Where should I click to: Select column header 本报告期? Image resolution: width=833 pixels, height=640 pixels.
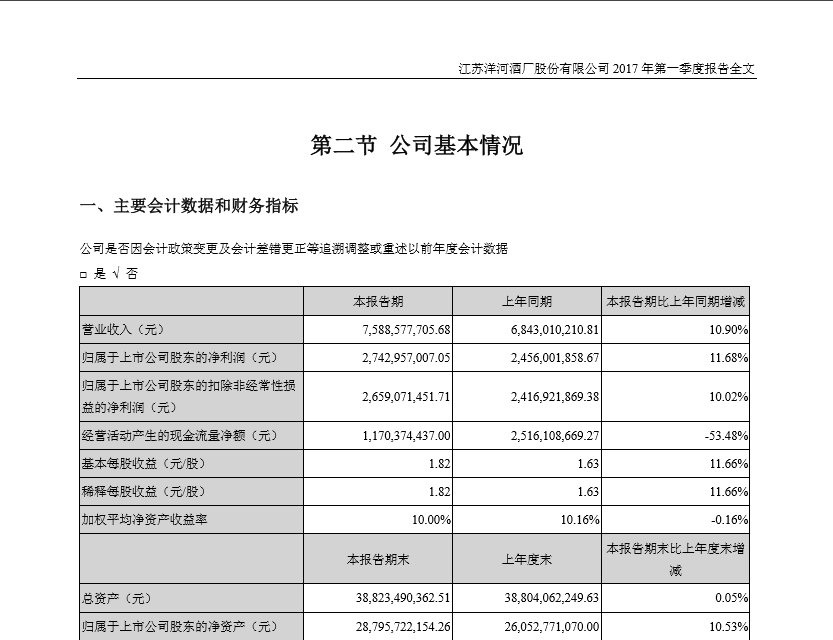click(x=378, y=302)
